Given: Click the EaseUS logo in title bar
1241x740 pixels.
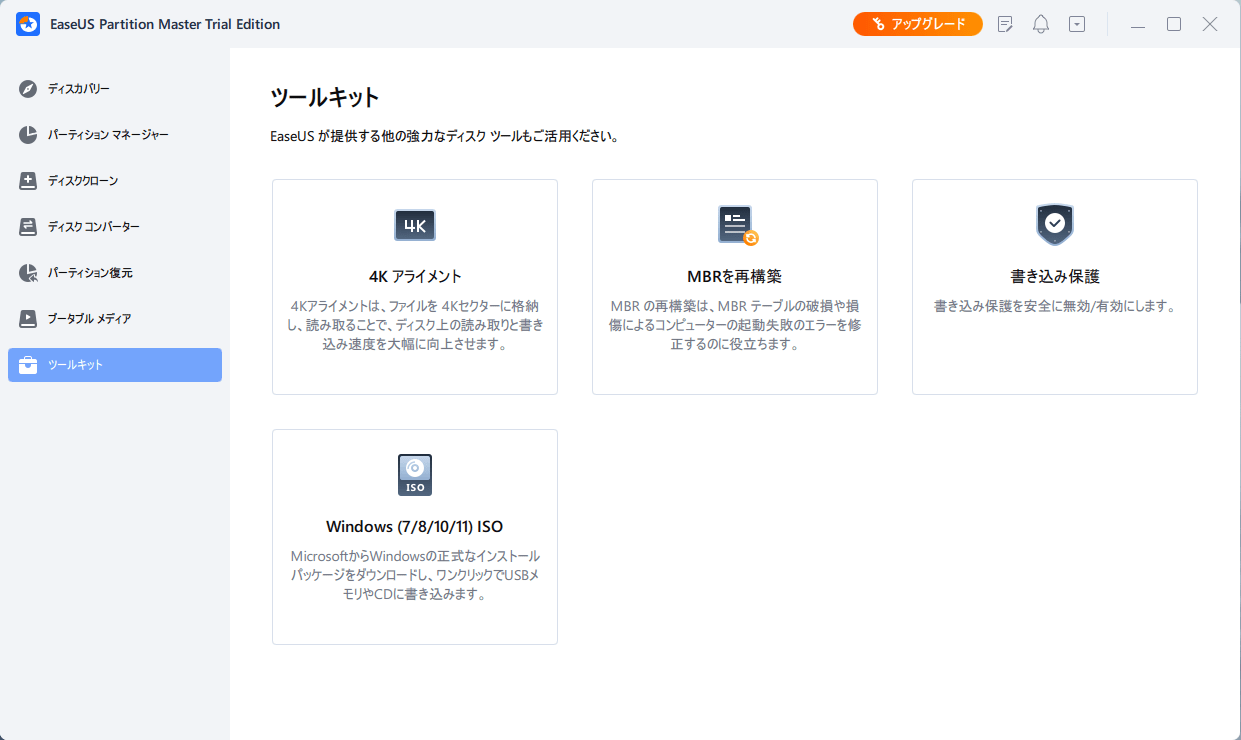Looking at the screenshot, I should coord(27,23).
